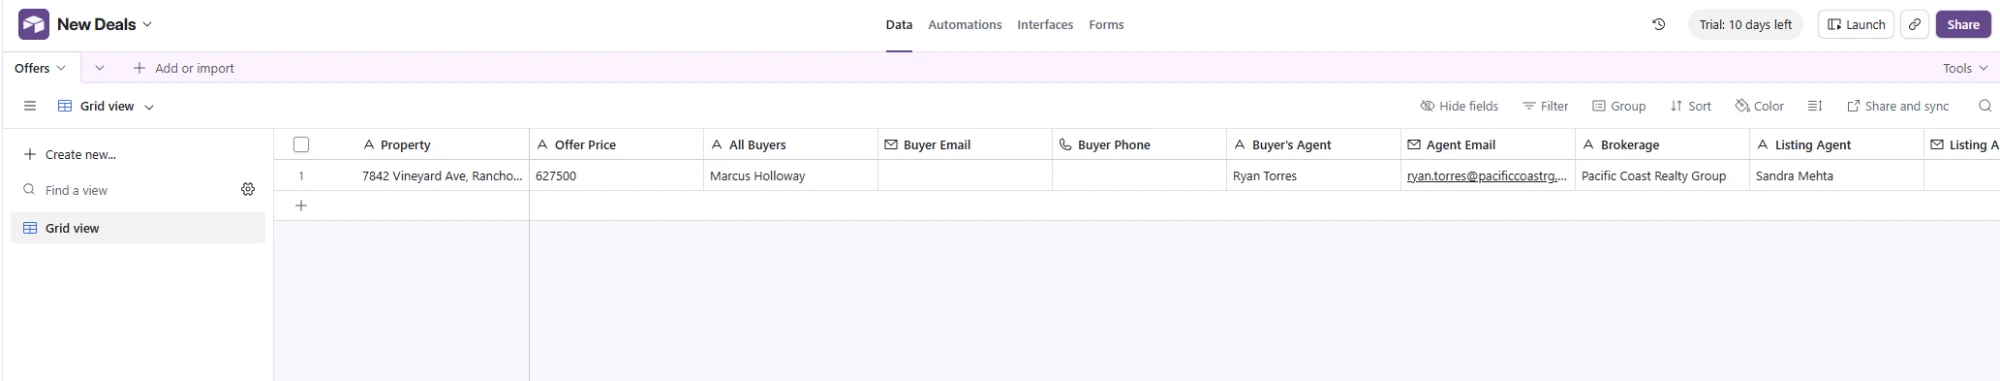The width and height of the screenshot is (2000, 381).
Task: Open view list settings gear icon
Action: (248, 189)
